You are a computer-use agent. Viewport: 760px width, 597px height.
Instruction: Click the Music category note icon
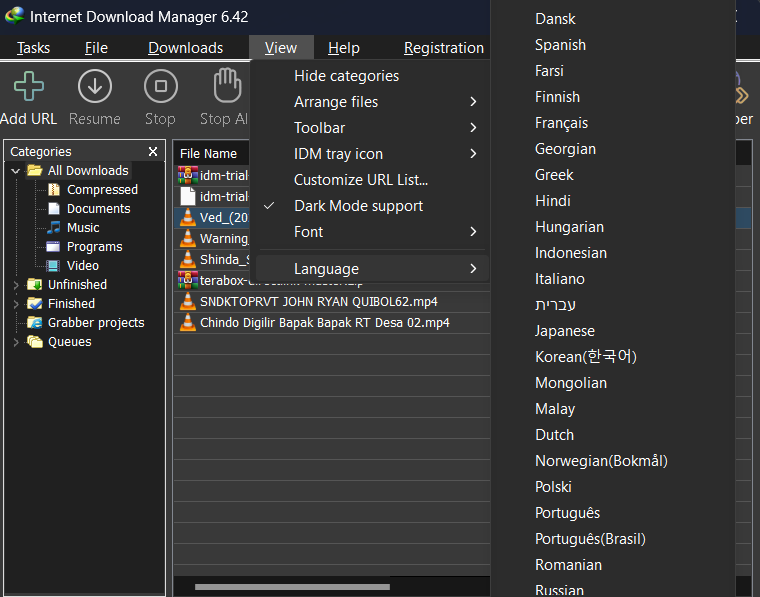[54, 227]
